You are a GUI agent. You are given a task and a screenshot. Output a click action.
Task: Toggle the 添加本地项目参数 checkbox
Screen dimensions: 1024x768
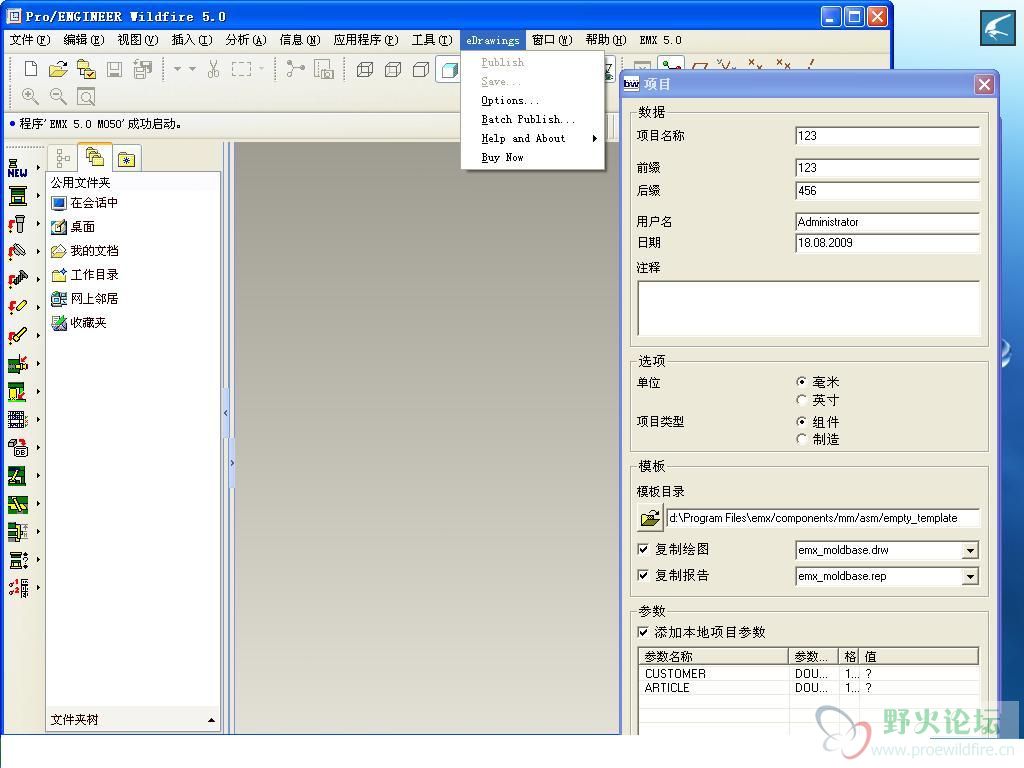click(643, 632)
